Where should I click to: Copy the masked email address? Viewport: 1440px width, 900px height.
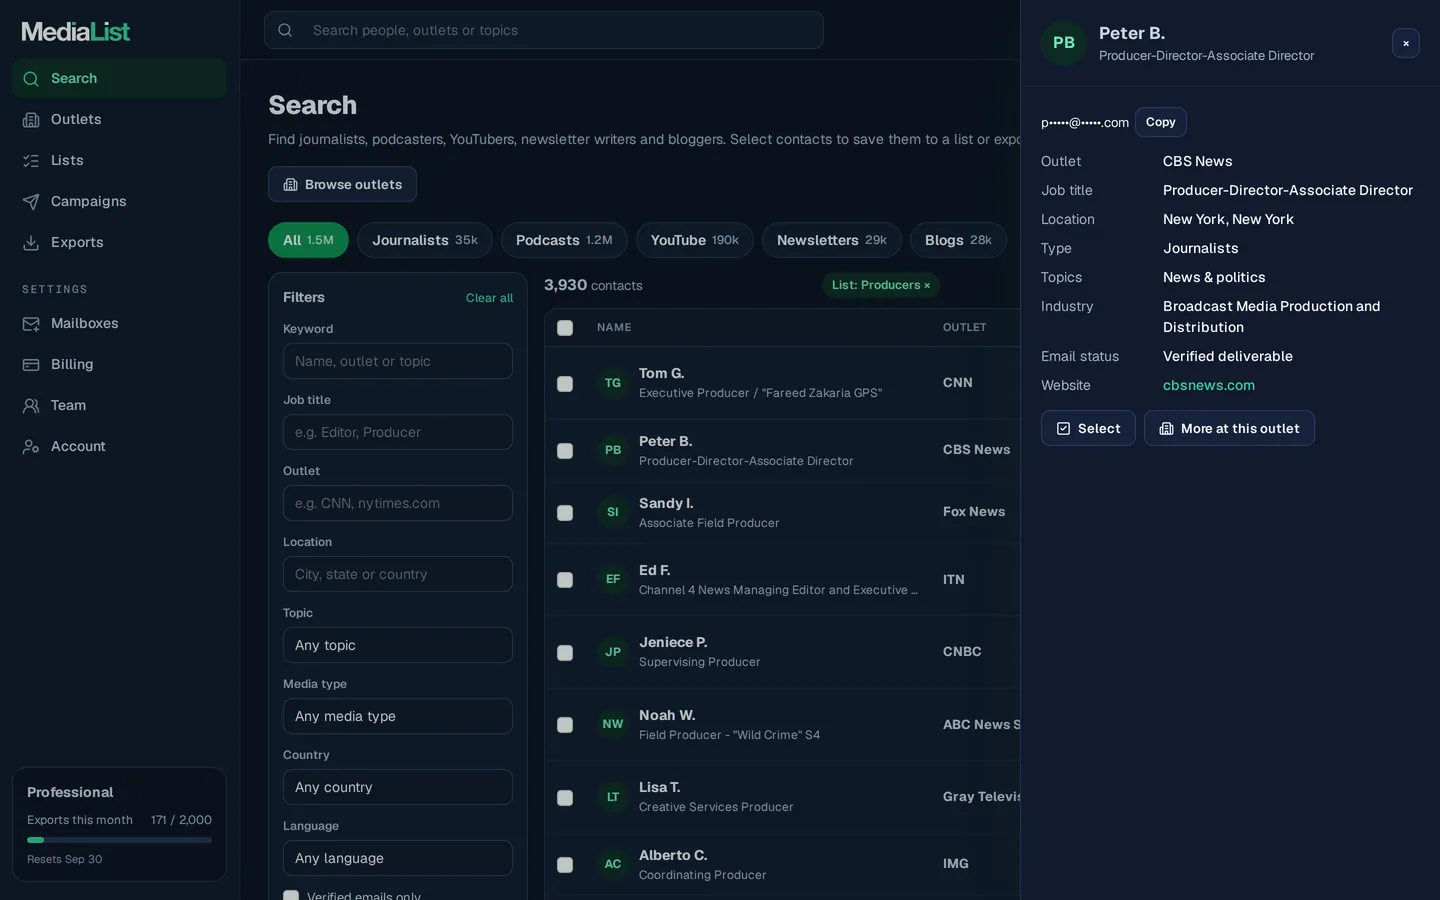[1160, 122]
